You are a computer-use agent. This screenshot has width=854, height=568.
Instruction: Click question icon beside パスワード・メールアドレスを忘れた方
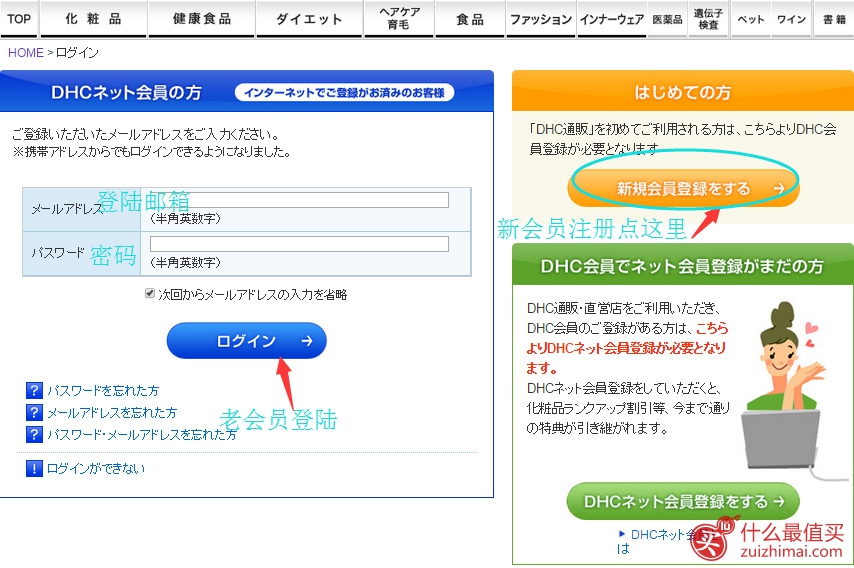pos(34,434)
